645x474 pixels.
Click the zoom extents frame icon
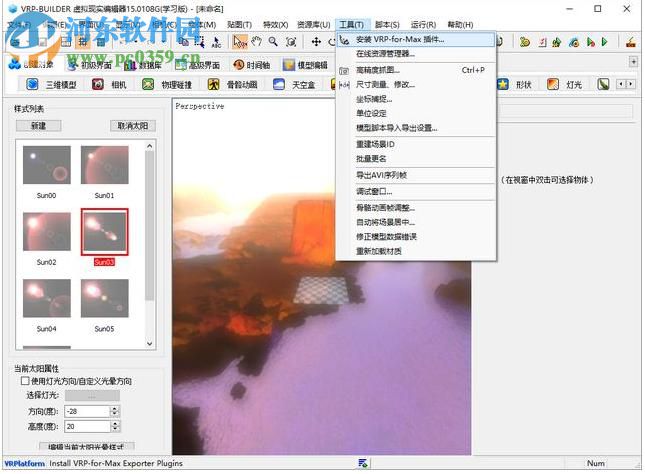pyautogui.click(x=291, y=42)
